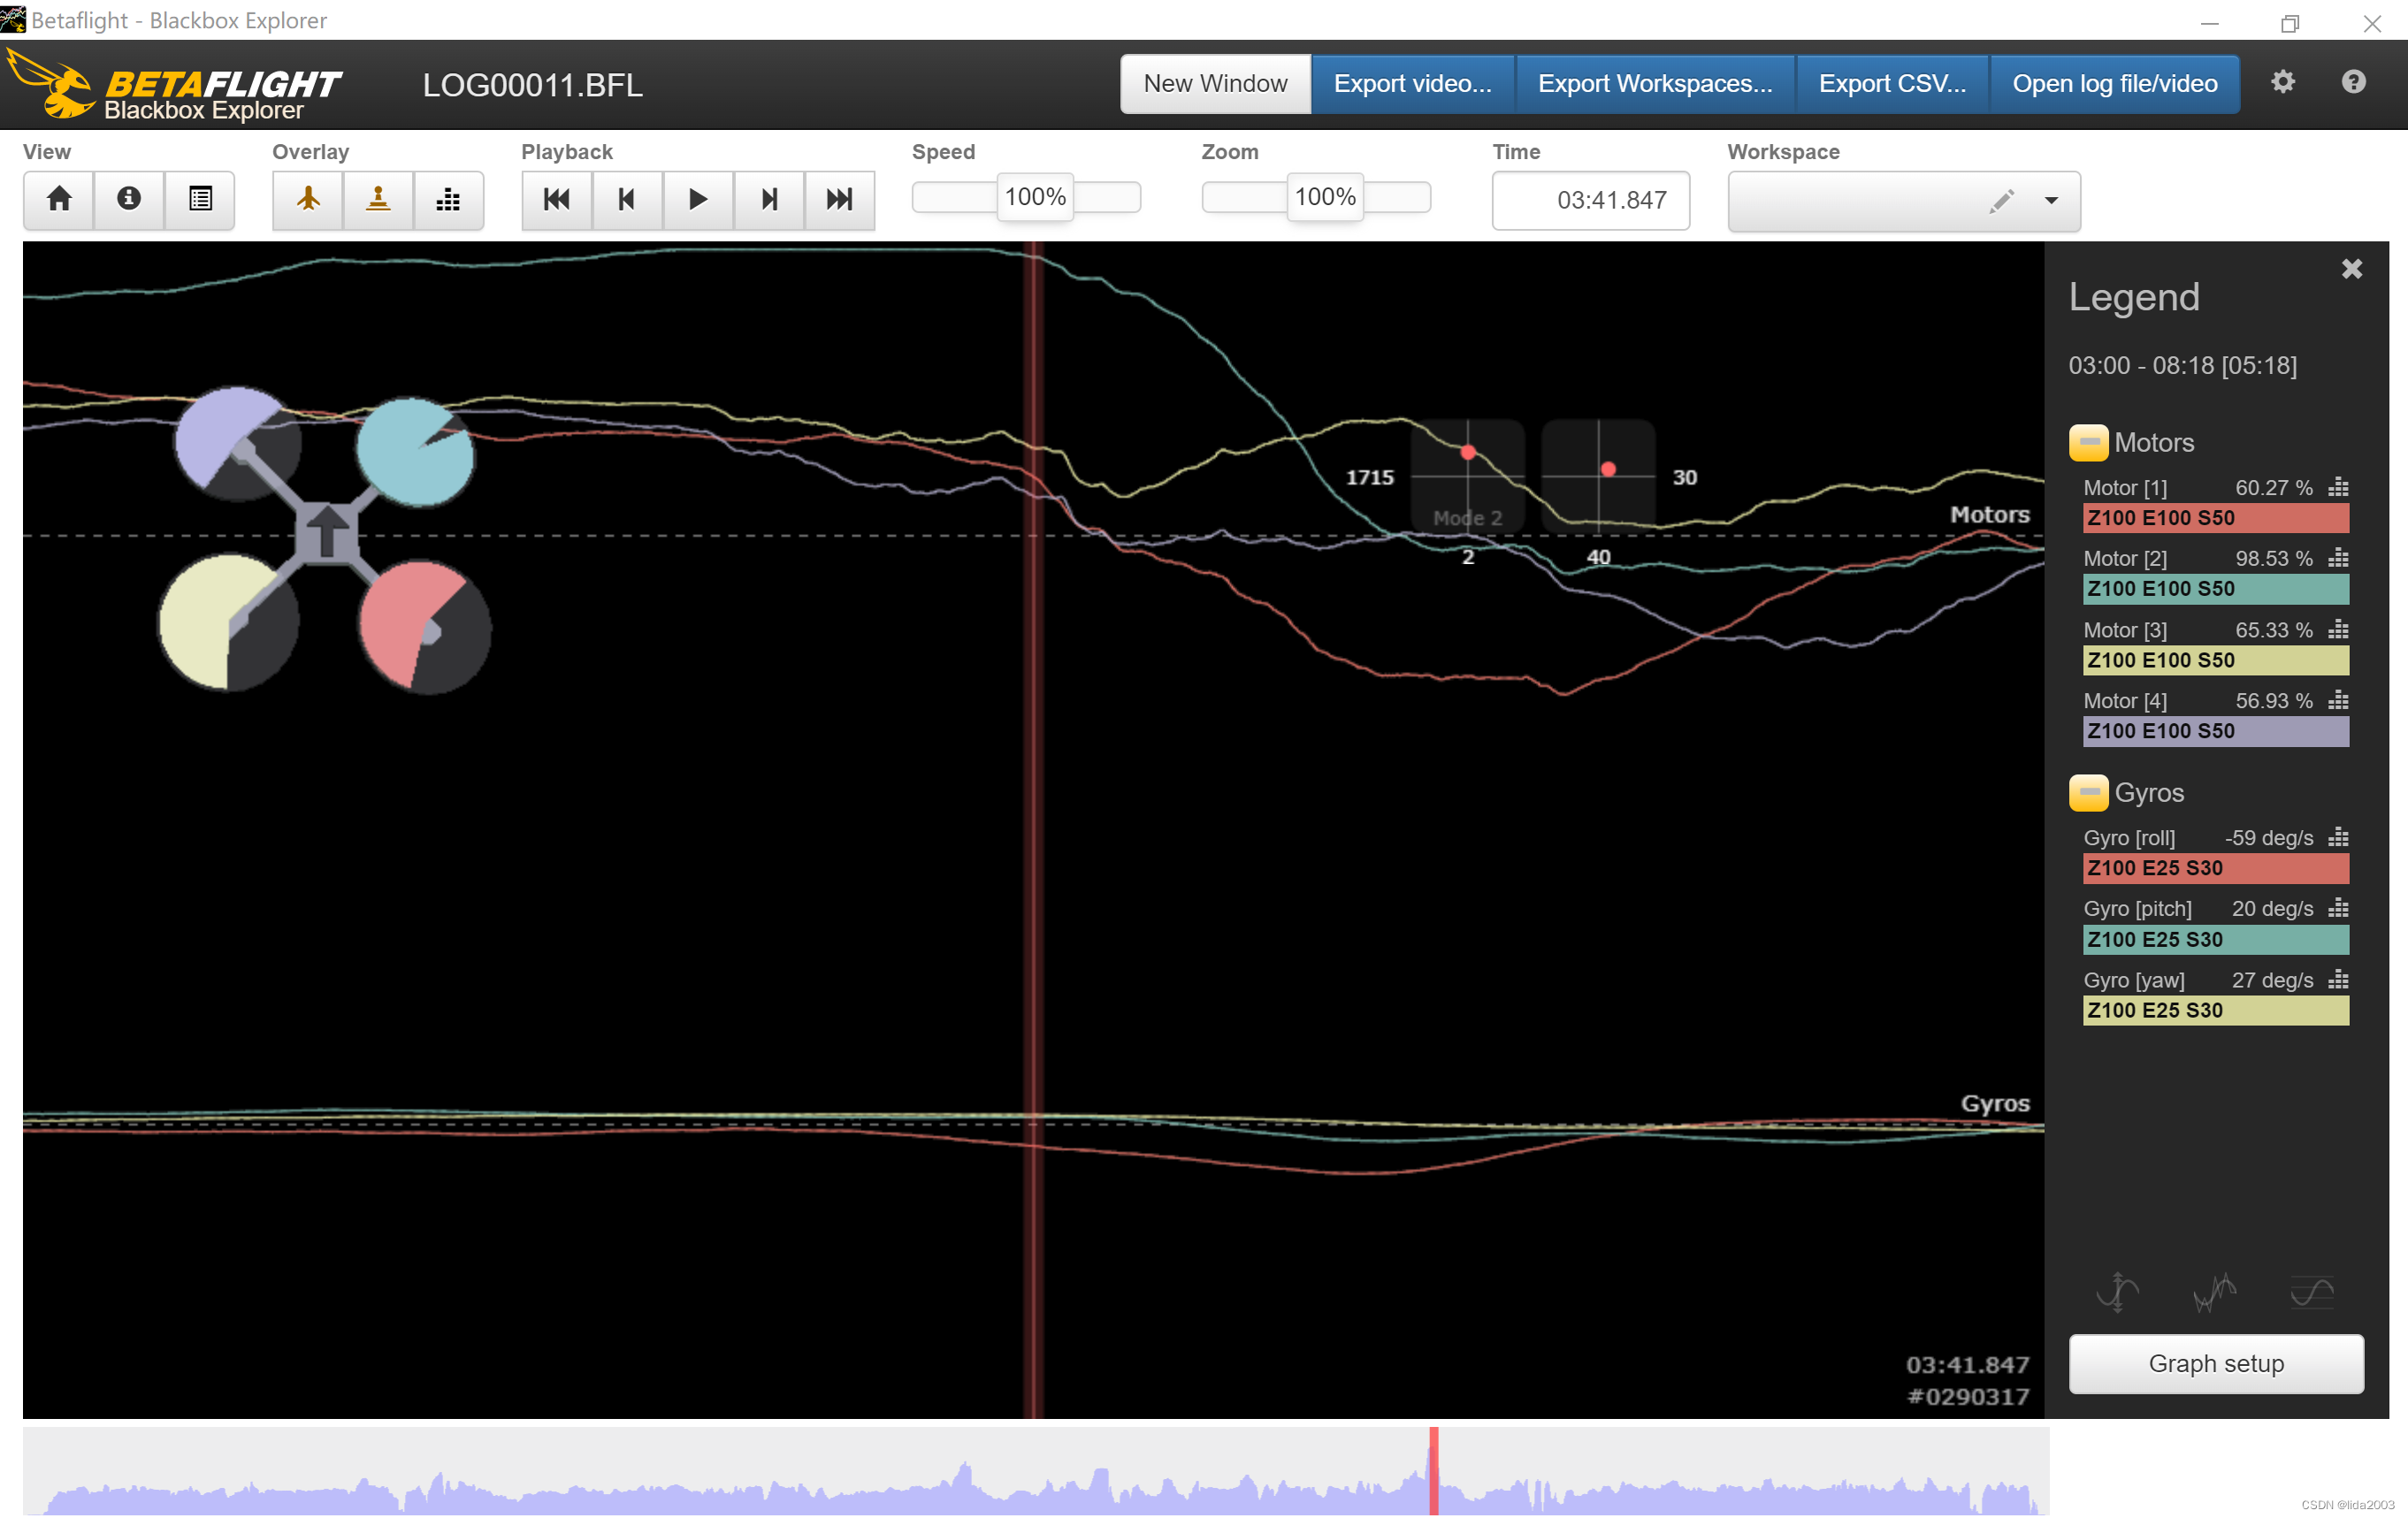Jump to end of the log
The width and height of the screenshot is (2408, 1518).
[839, 199]
